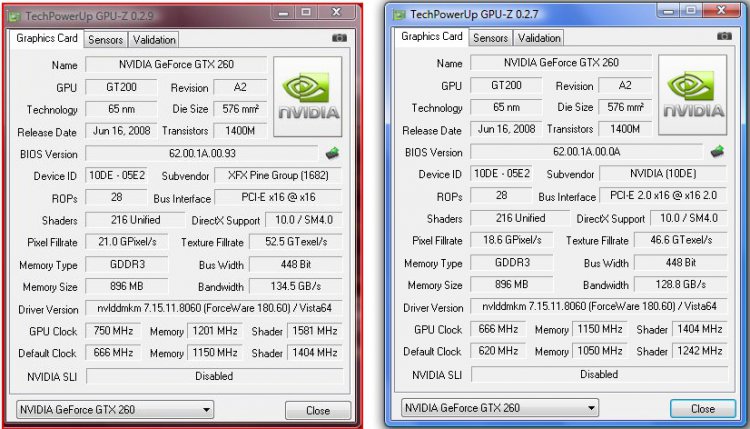Image resolution: width=750 pixels, height=429 pixels.
Task: Click NVIDIA logo in GPU-Z 0.2.7 window
Action: click(x=693, y=95)
